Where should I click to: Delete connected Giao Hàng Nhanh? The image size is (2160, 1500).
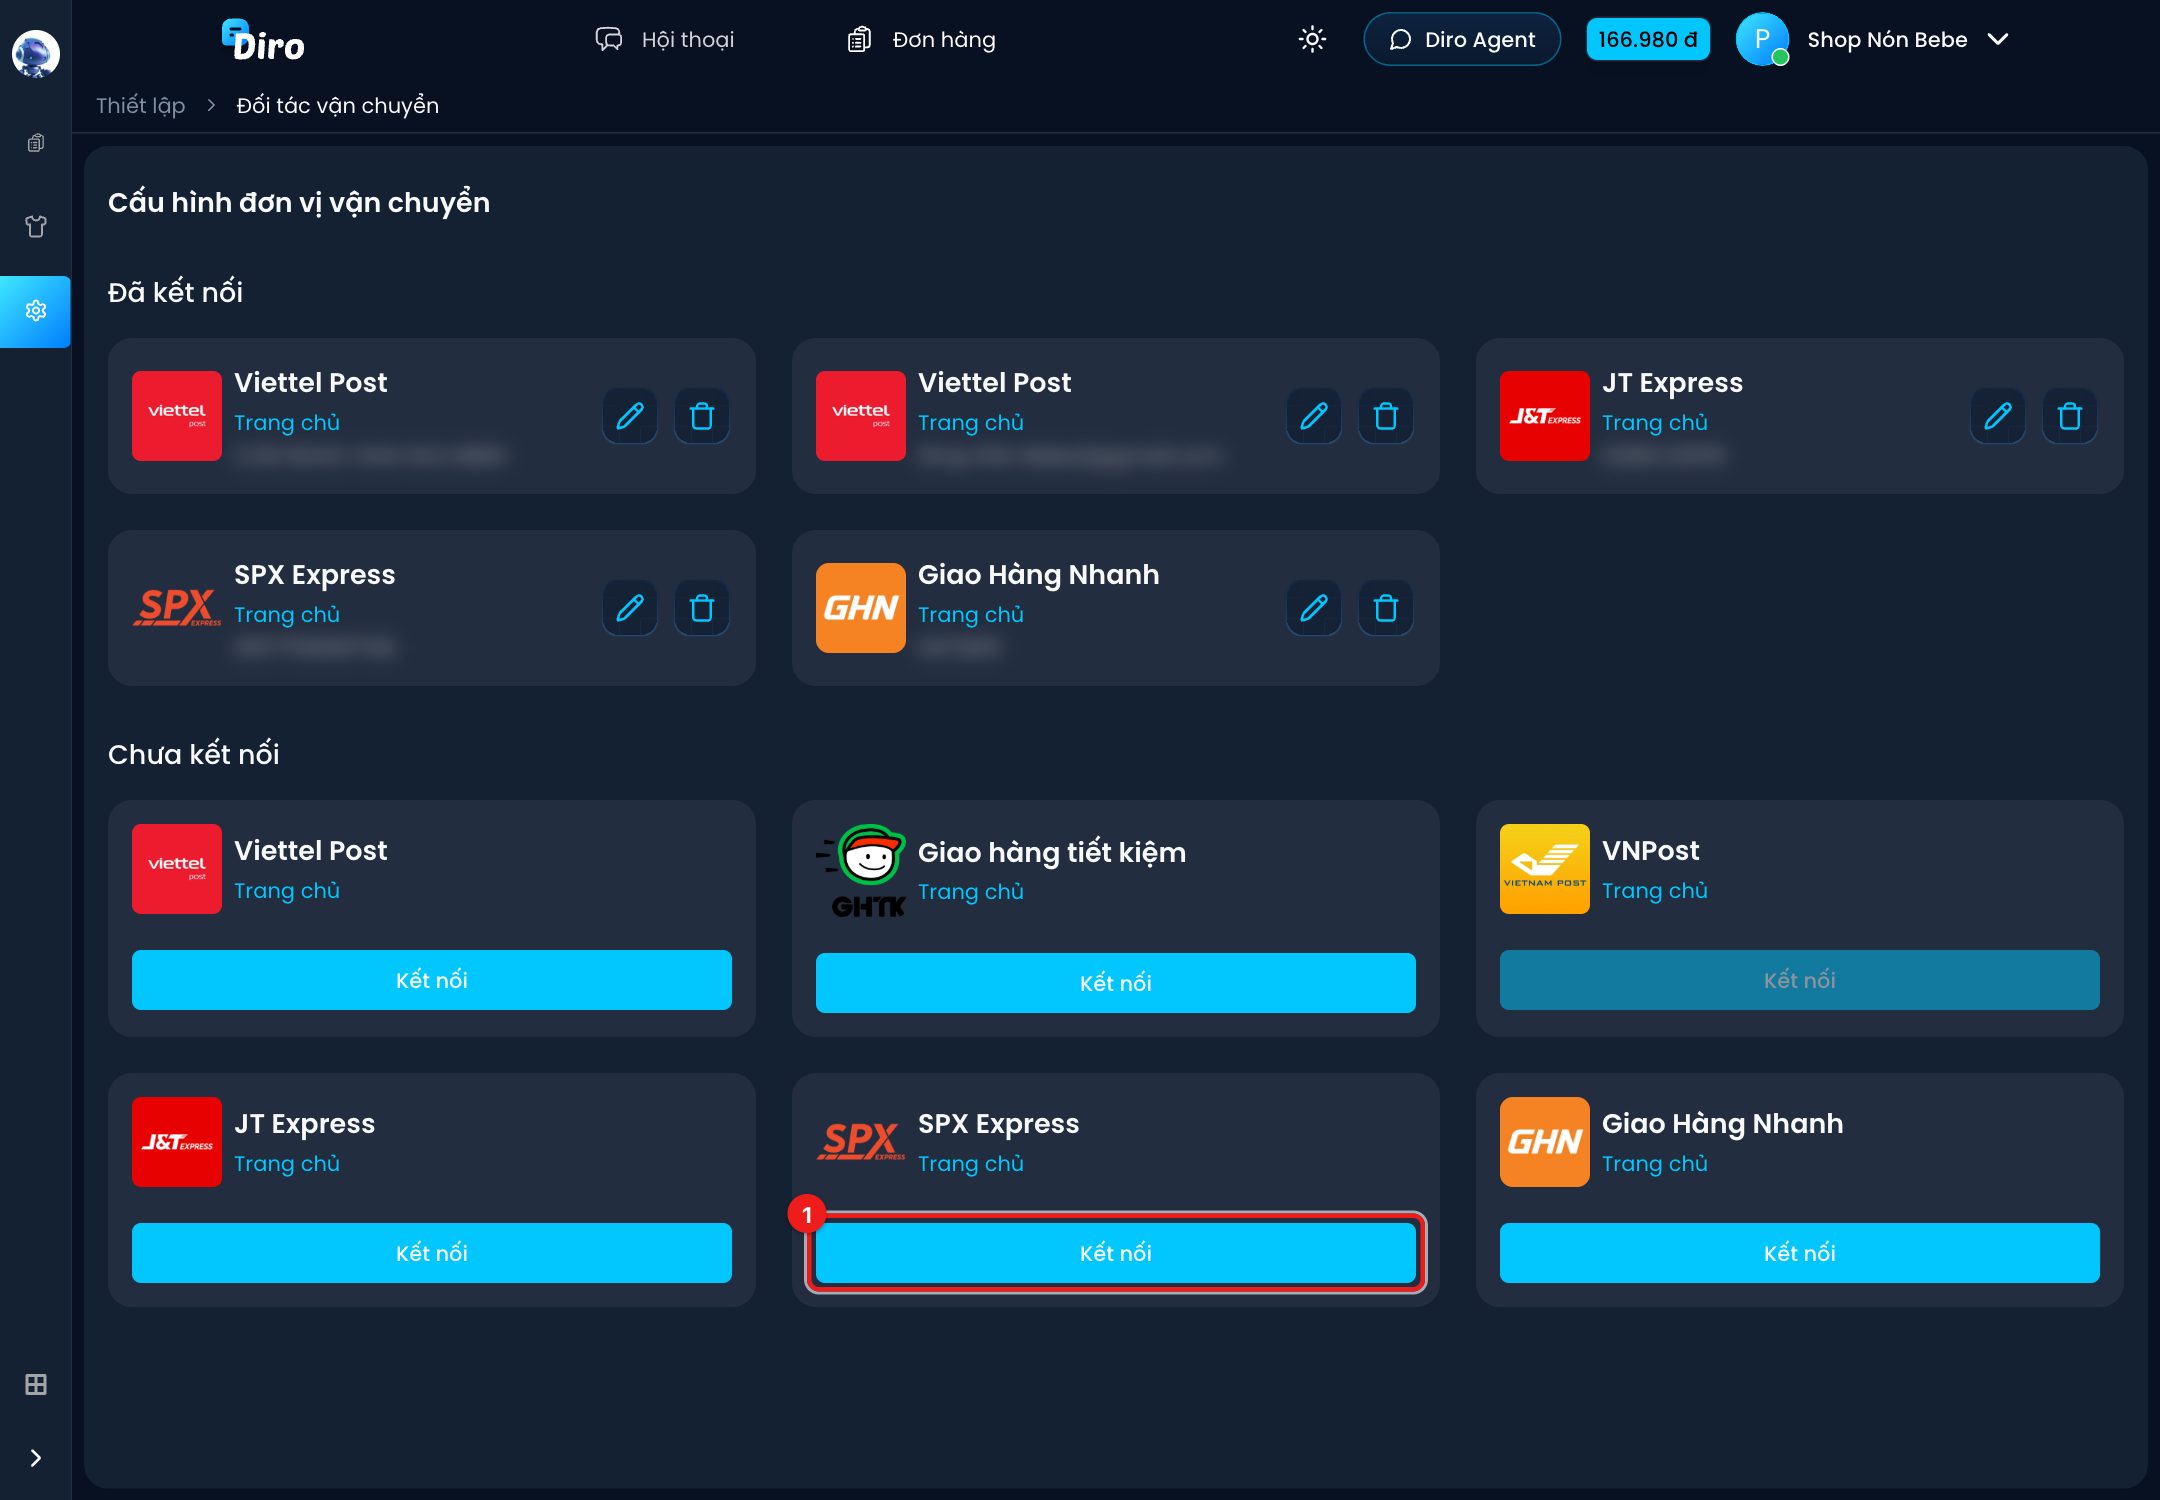[x=1386, y=608]
